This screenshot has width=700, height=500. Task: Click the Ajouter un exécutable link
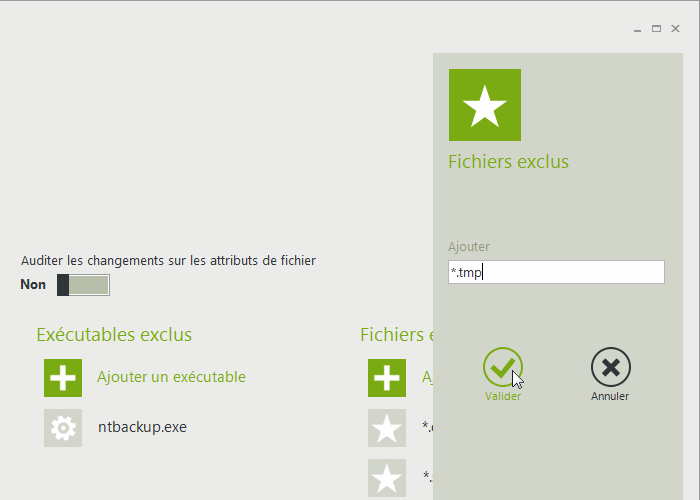click(171, 377)
